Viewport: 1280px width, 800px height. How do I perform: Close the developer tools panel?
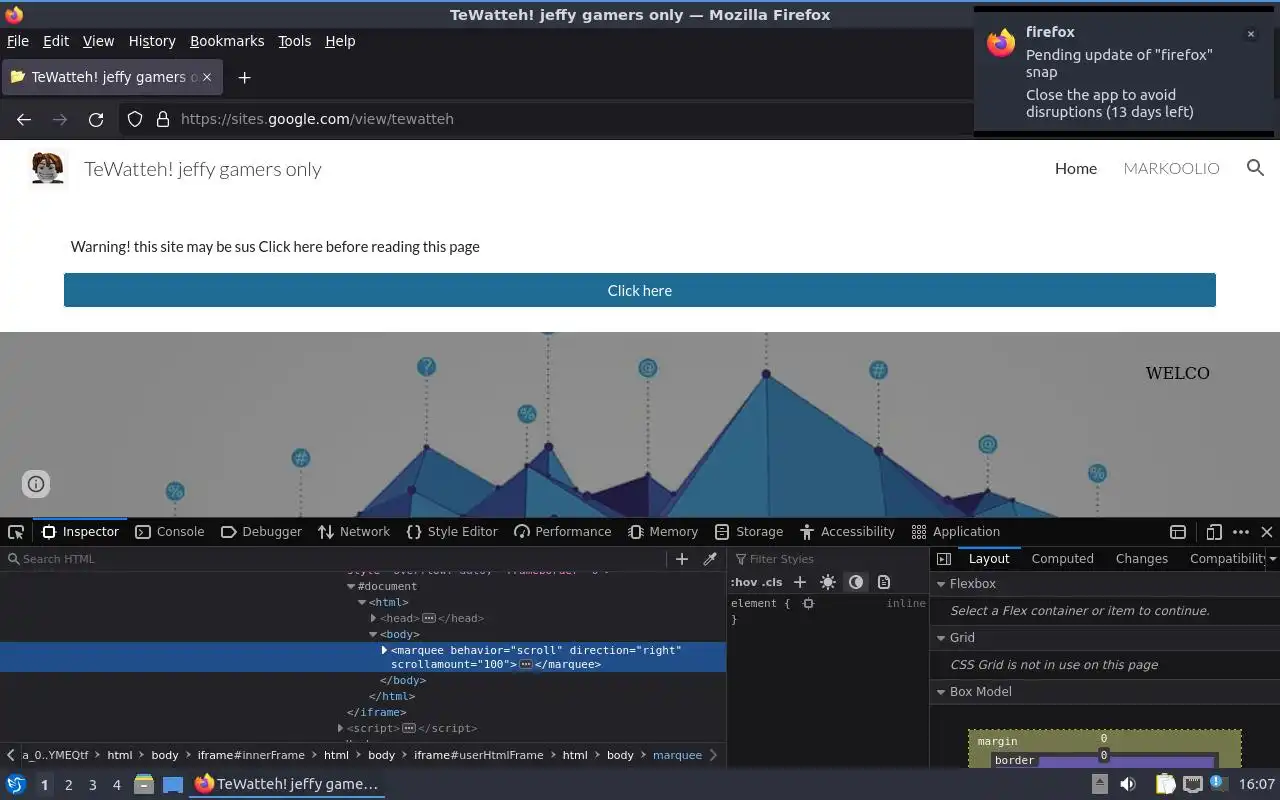[1267, 532]
